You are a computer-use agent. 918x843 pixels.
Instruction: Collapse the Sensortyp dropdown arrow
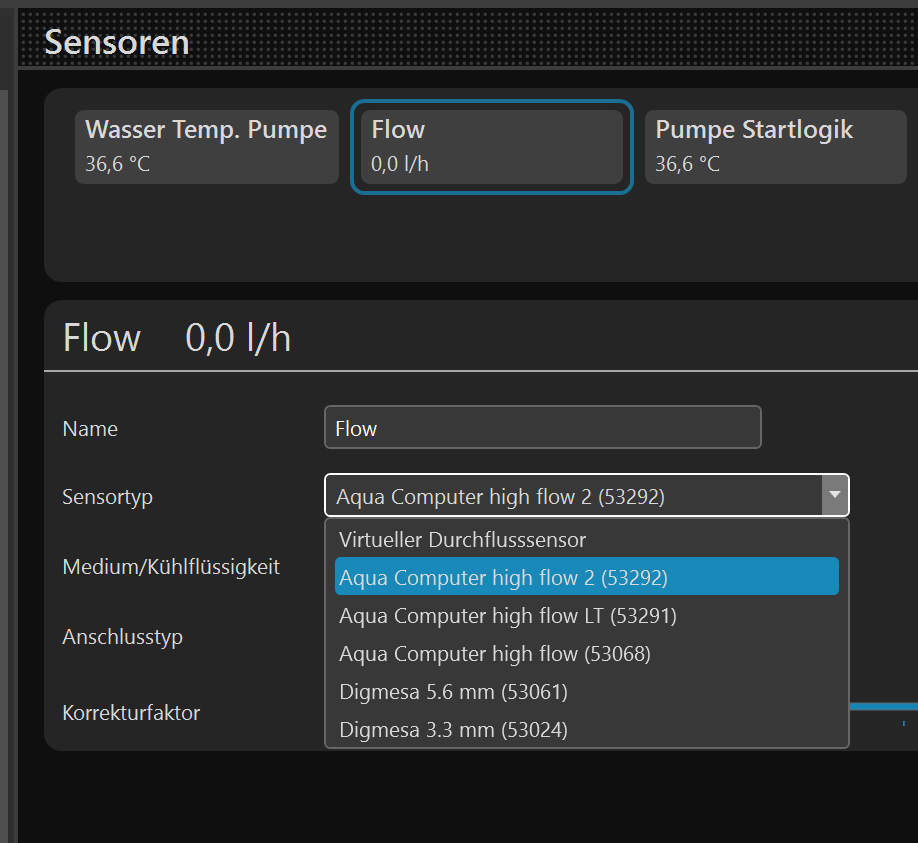coord(835,495)
